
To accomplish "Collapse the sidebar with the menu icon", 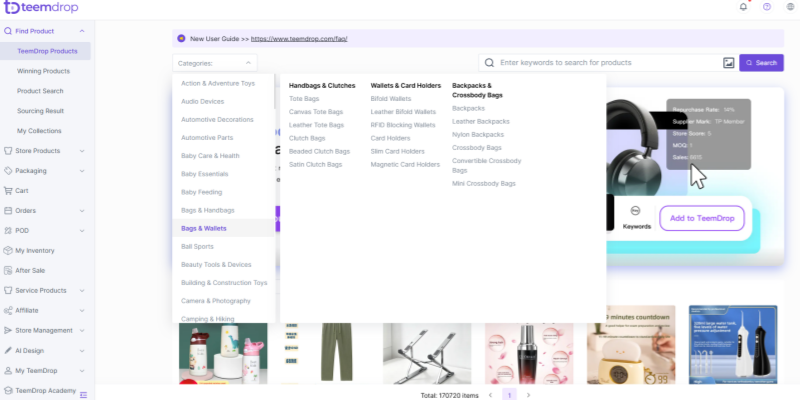I will tap(84, 395).
